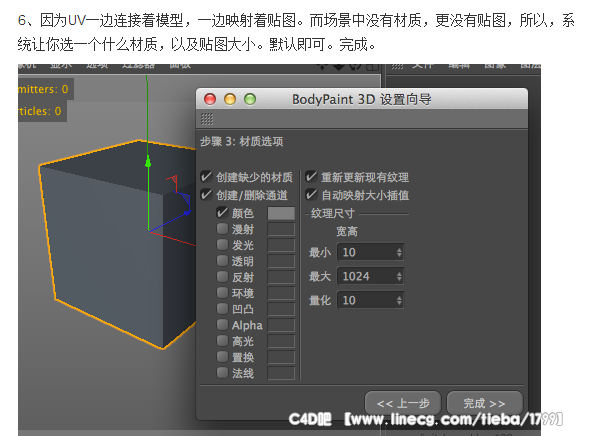The width and height of the screenshot is (589, 436).
Task: Zoom the wizard with the green button
Action: coord(250,99)
